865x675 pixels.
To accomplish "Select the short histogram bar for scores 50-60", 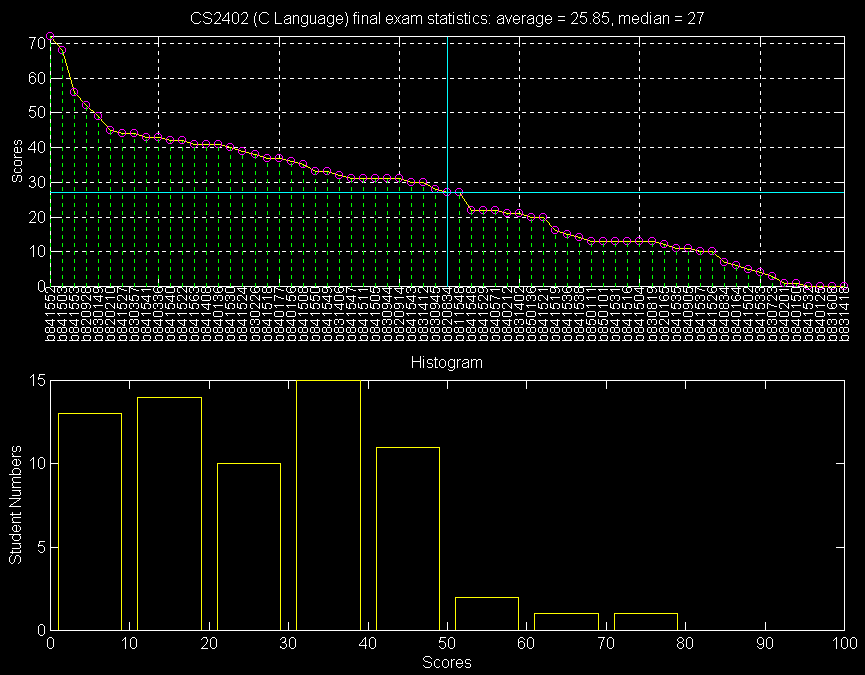I will (x=487, y=613).
